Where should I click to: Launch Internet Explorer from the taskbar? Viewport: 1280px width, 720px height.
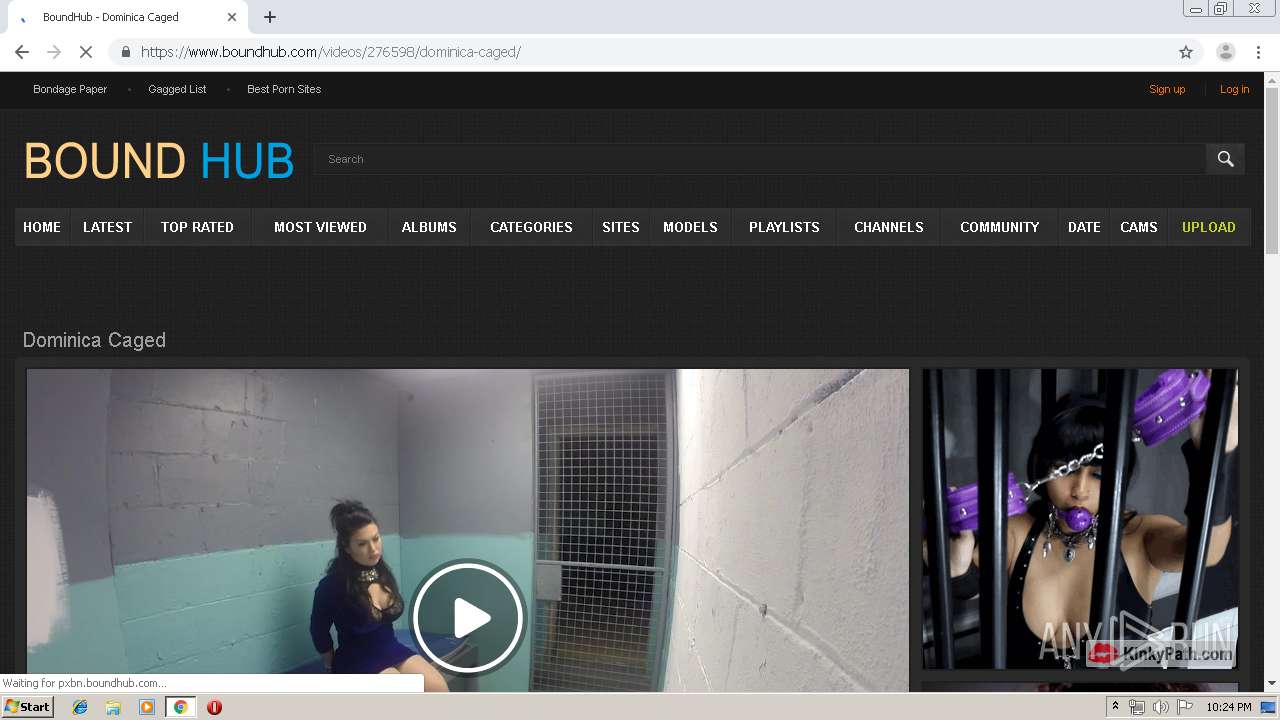coord(80,707)
